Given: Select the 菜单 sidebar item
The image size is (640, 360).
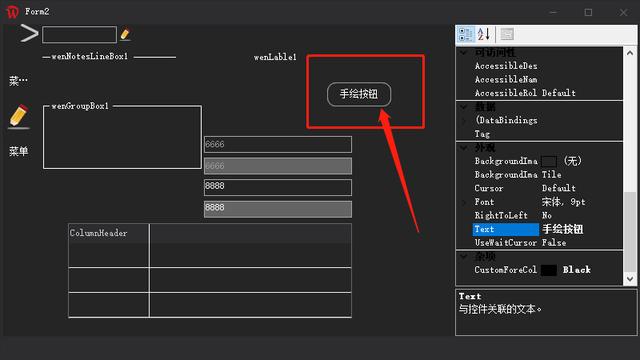Looking at the screenshot, I should [18, 151].
